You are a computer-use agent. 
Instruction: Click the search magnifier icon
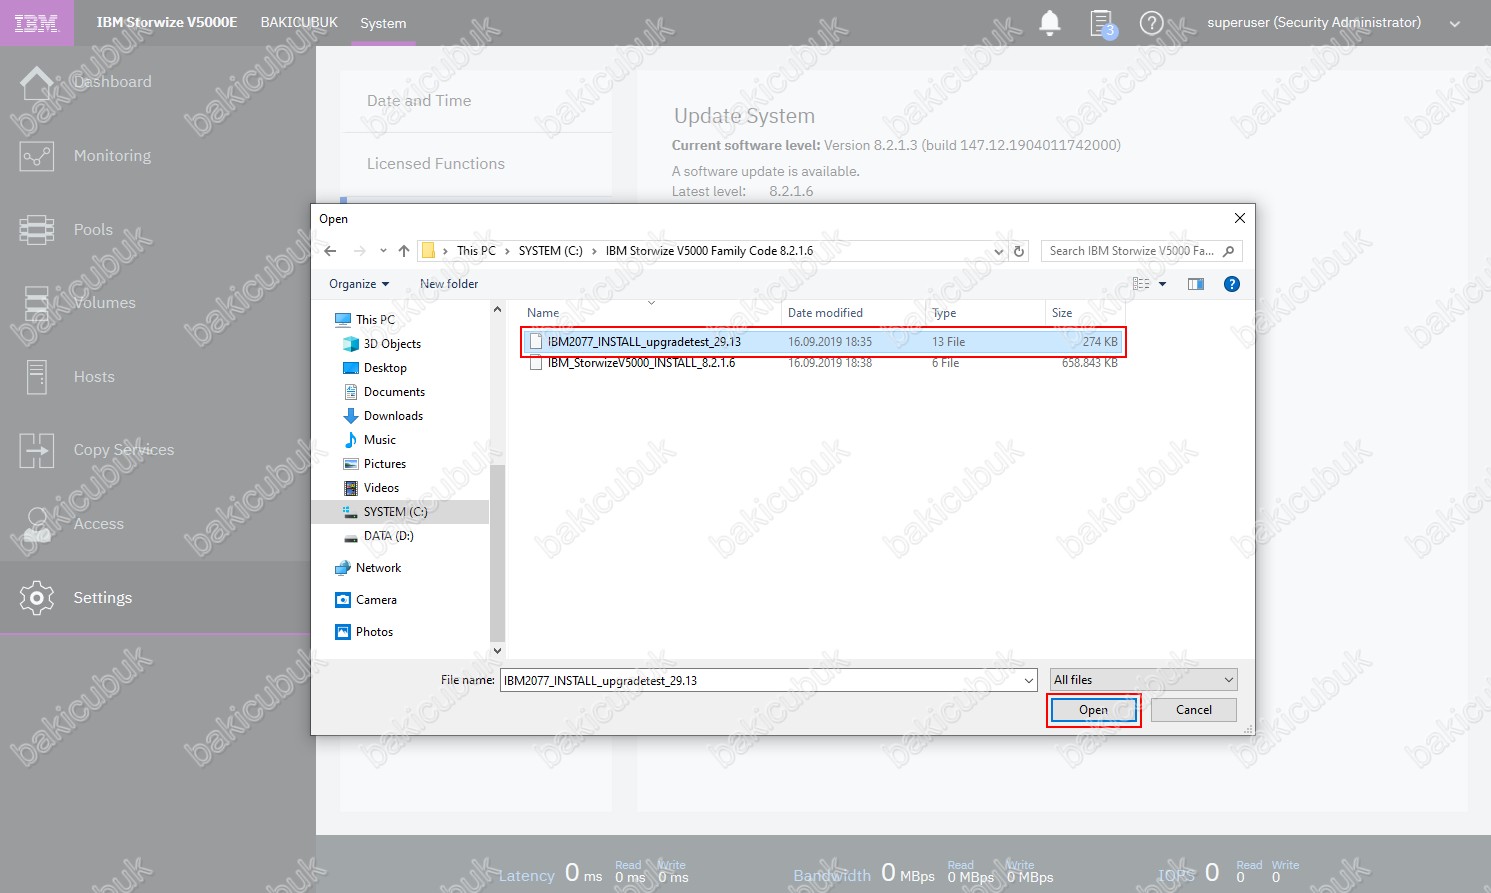(1228, 251)
